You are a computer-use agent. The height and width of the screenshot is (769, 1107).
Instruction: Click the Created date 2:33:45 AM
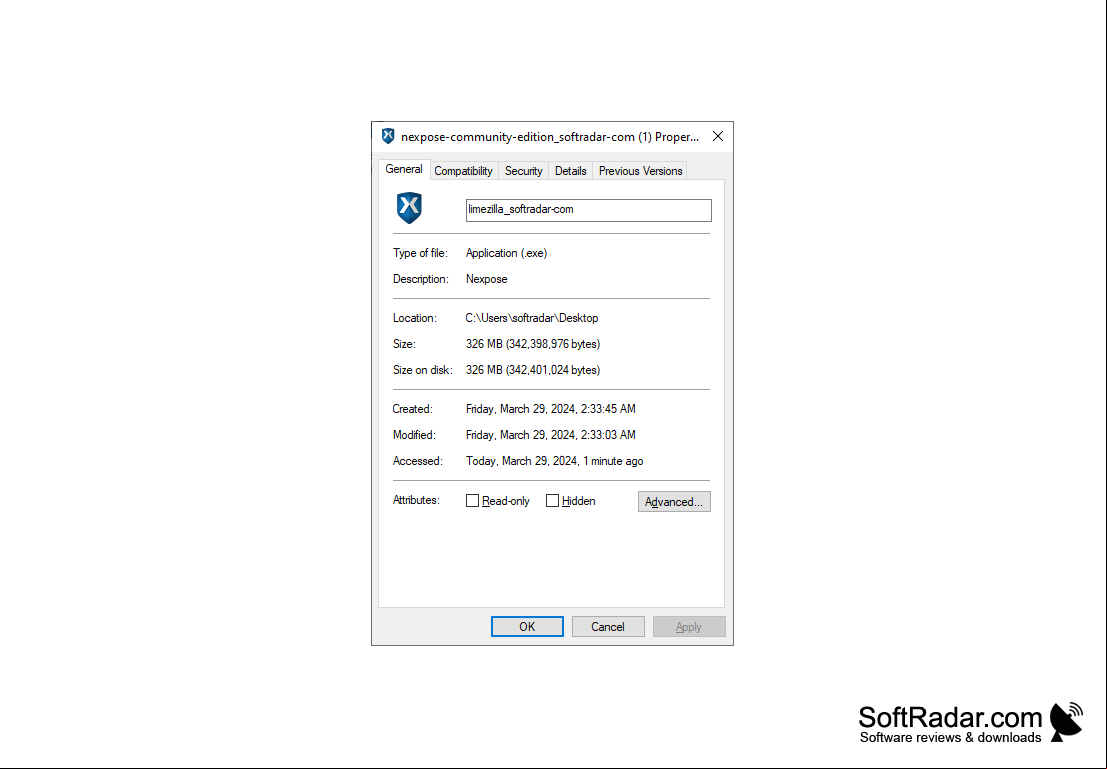[551, 409]
